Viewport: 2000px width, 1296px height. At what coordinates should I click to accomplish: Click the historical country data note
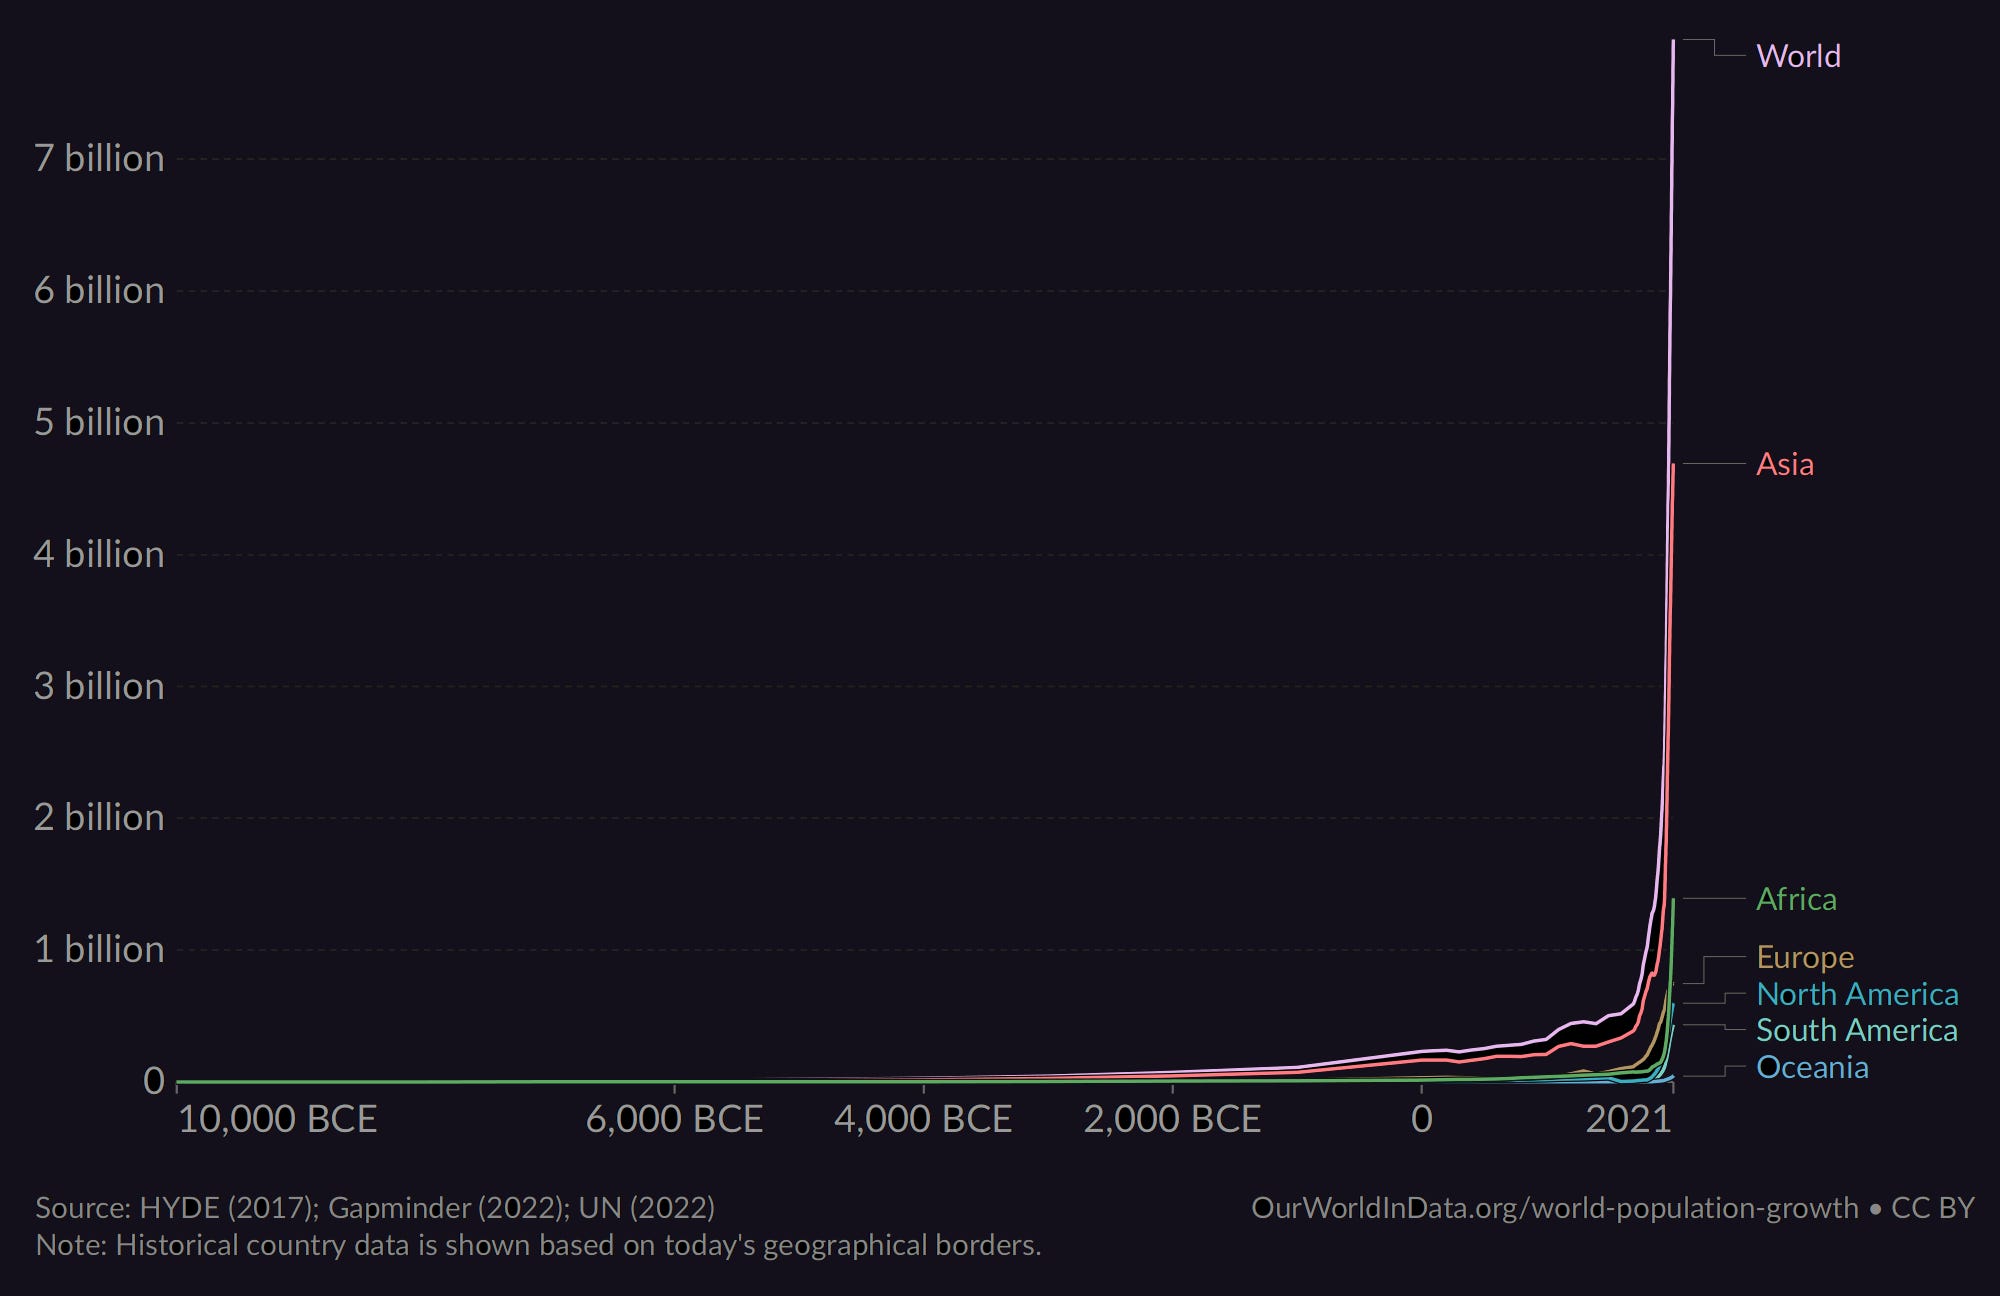tap(538, 1245)
